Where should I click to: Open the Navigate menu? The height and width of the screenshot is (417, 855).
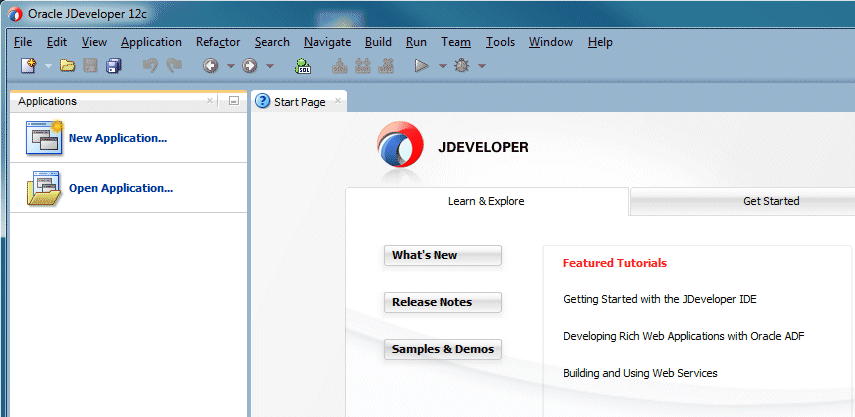click(328, 43)
